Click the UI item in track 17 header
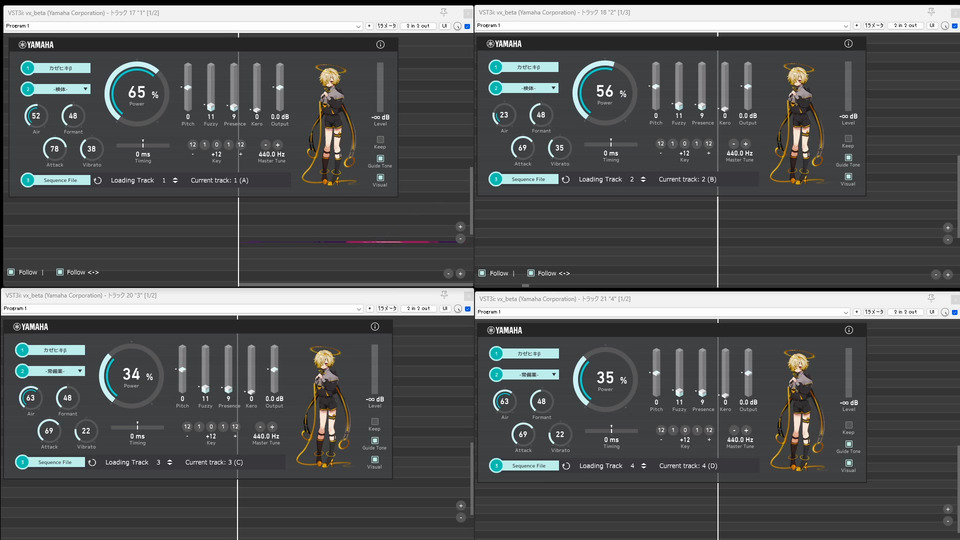960x540 pixels. [444, 26]
